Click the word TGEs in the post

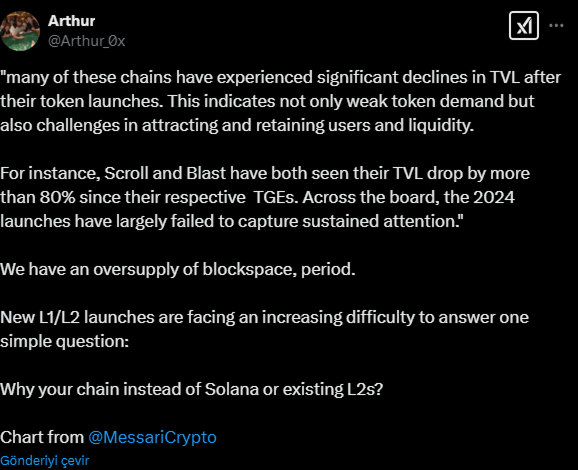[275, 197]
